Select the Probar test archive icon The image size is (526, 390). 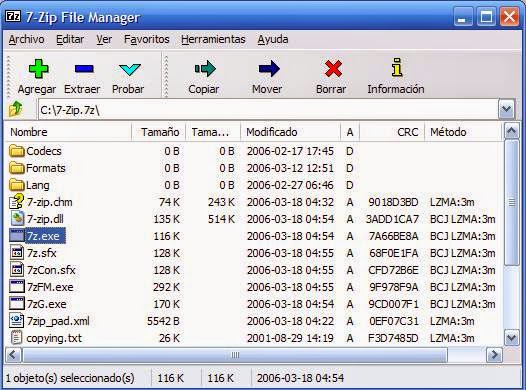tap(129, 69)
